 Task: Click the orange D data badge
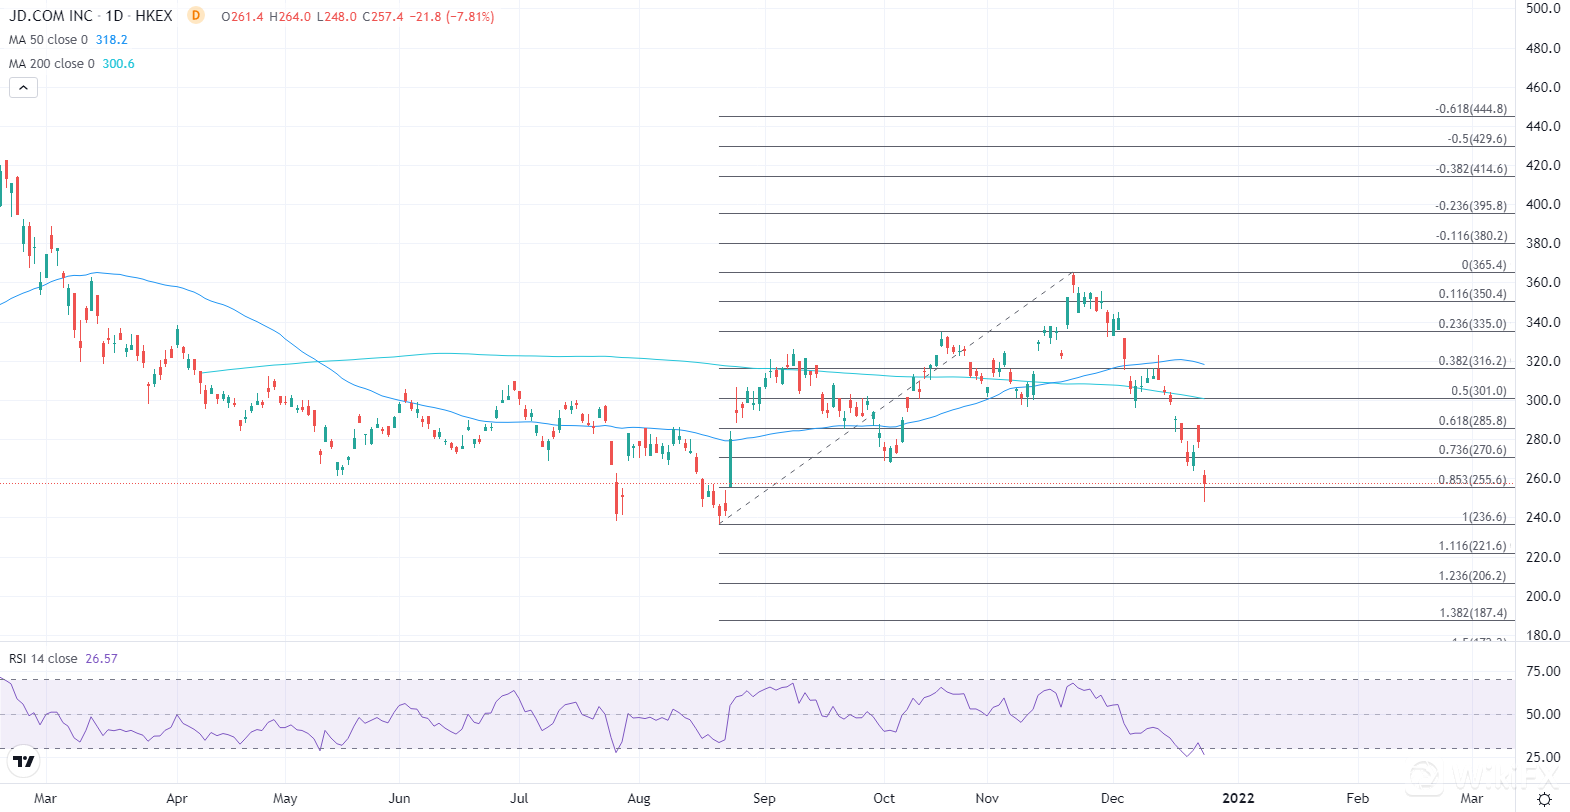[196, 16]
